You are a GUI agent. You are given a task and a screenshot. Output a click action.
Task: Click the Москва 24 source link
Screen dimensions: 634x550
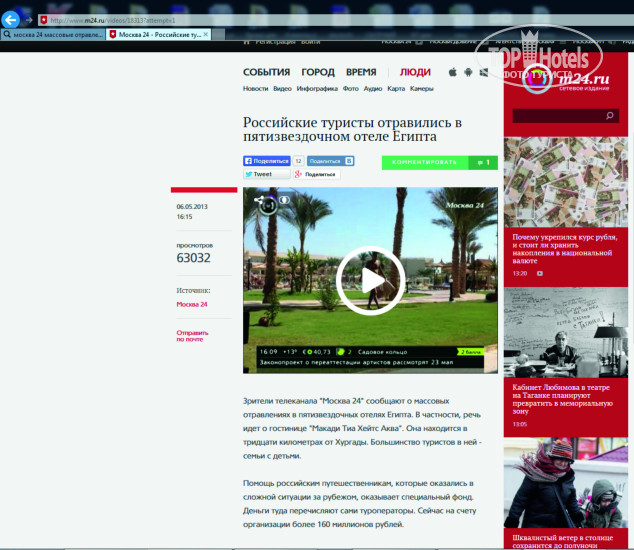click(192, 304)
